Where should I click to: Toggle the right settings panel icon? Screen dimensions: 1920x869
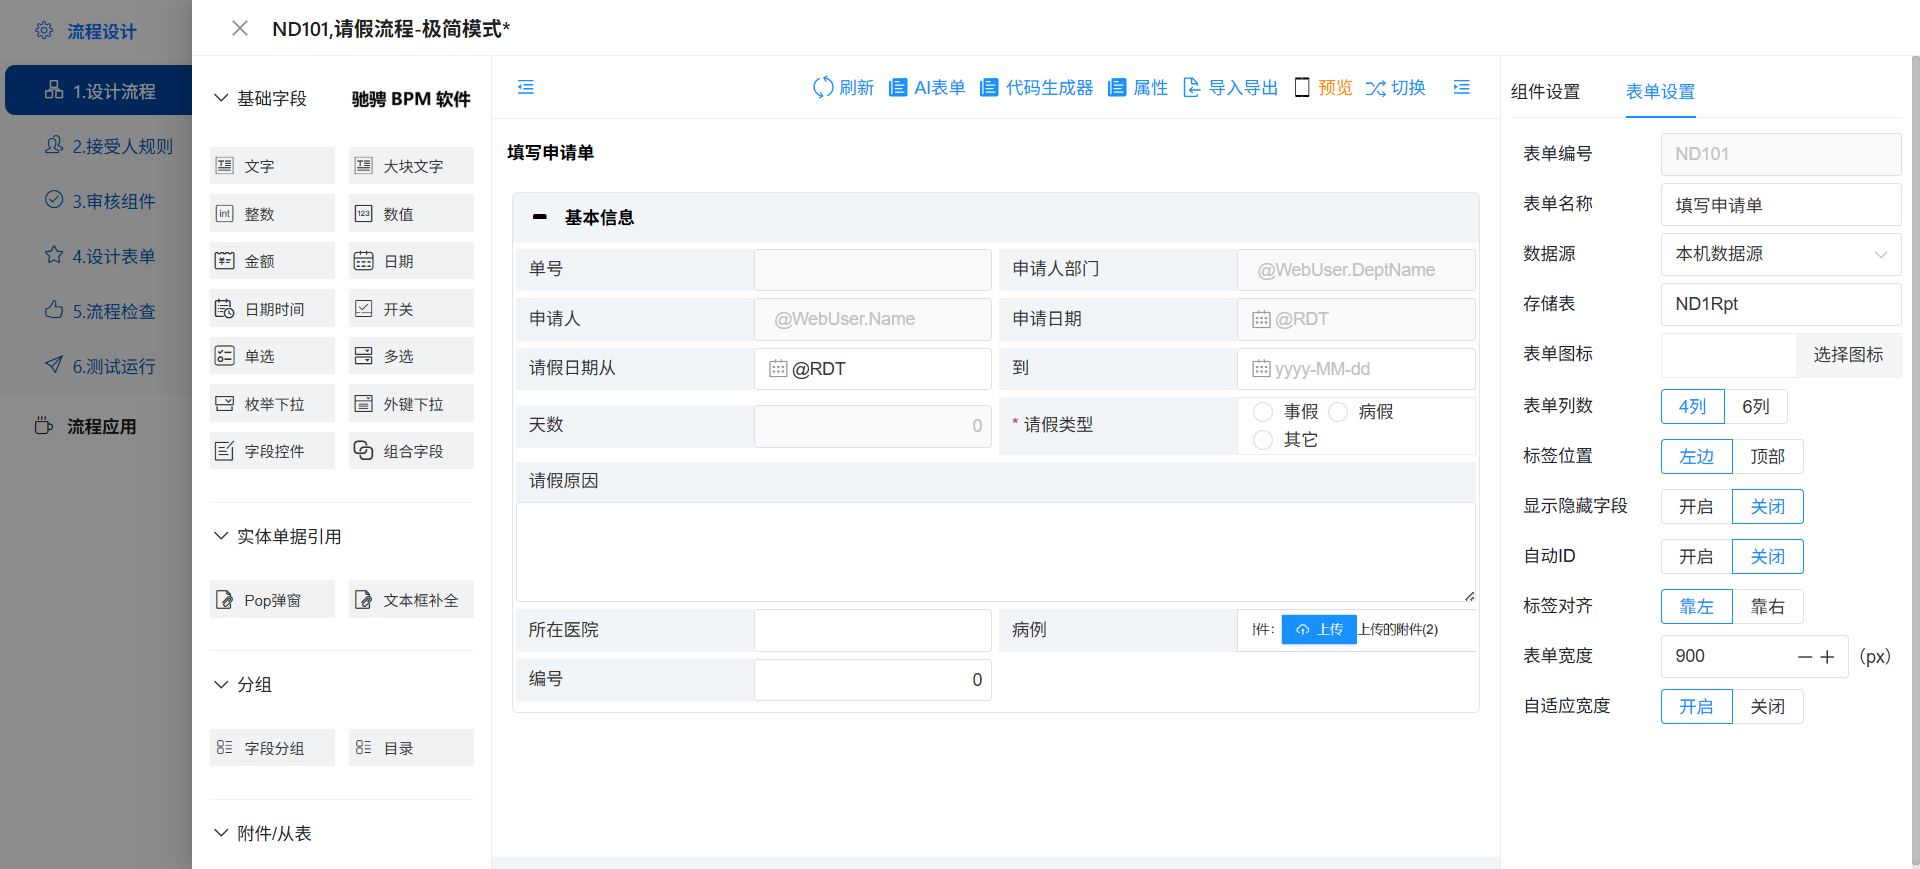tap(1462, 88)
